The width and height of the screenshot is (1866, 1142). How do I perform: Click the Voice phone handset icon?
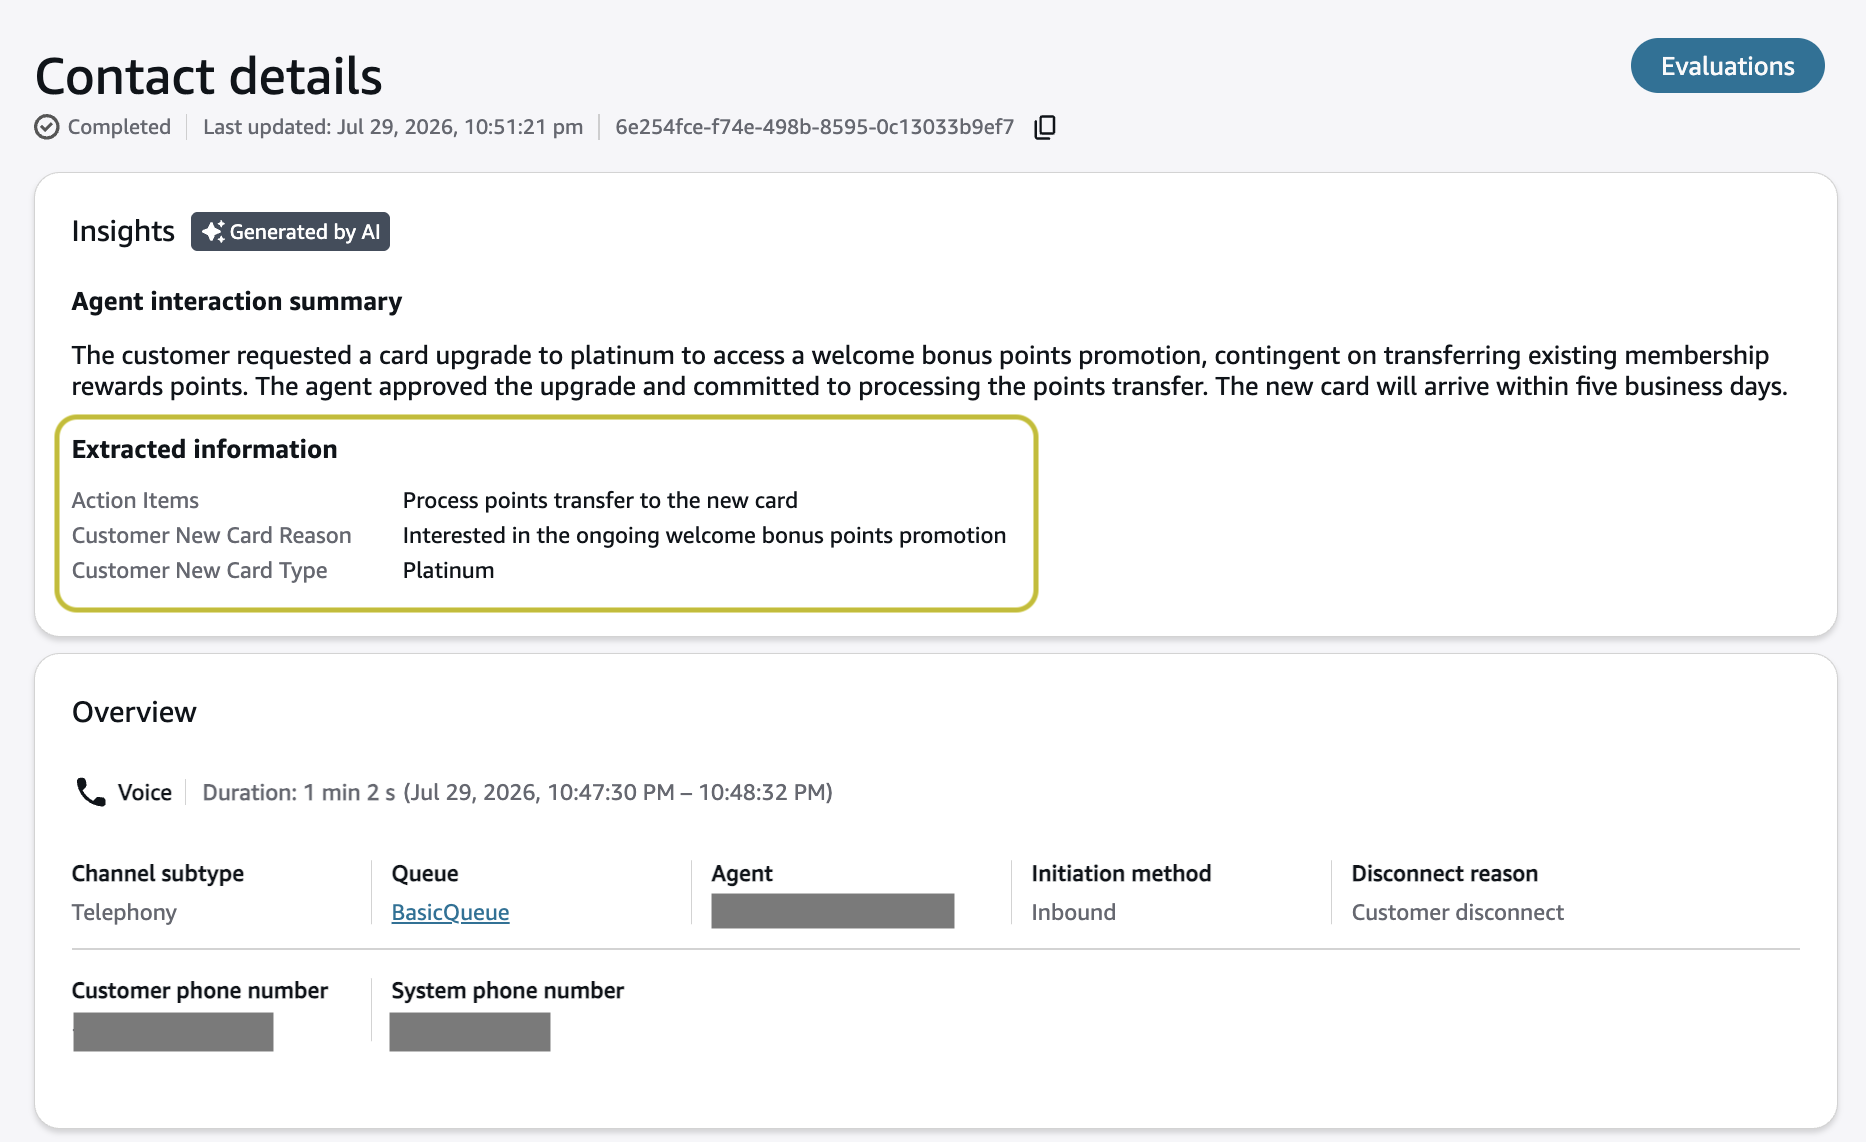pos(91,792)
